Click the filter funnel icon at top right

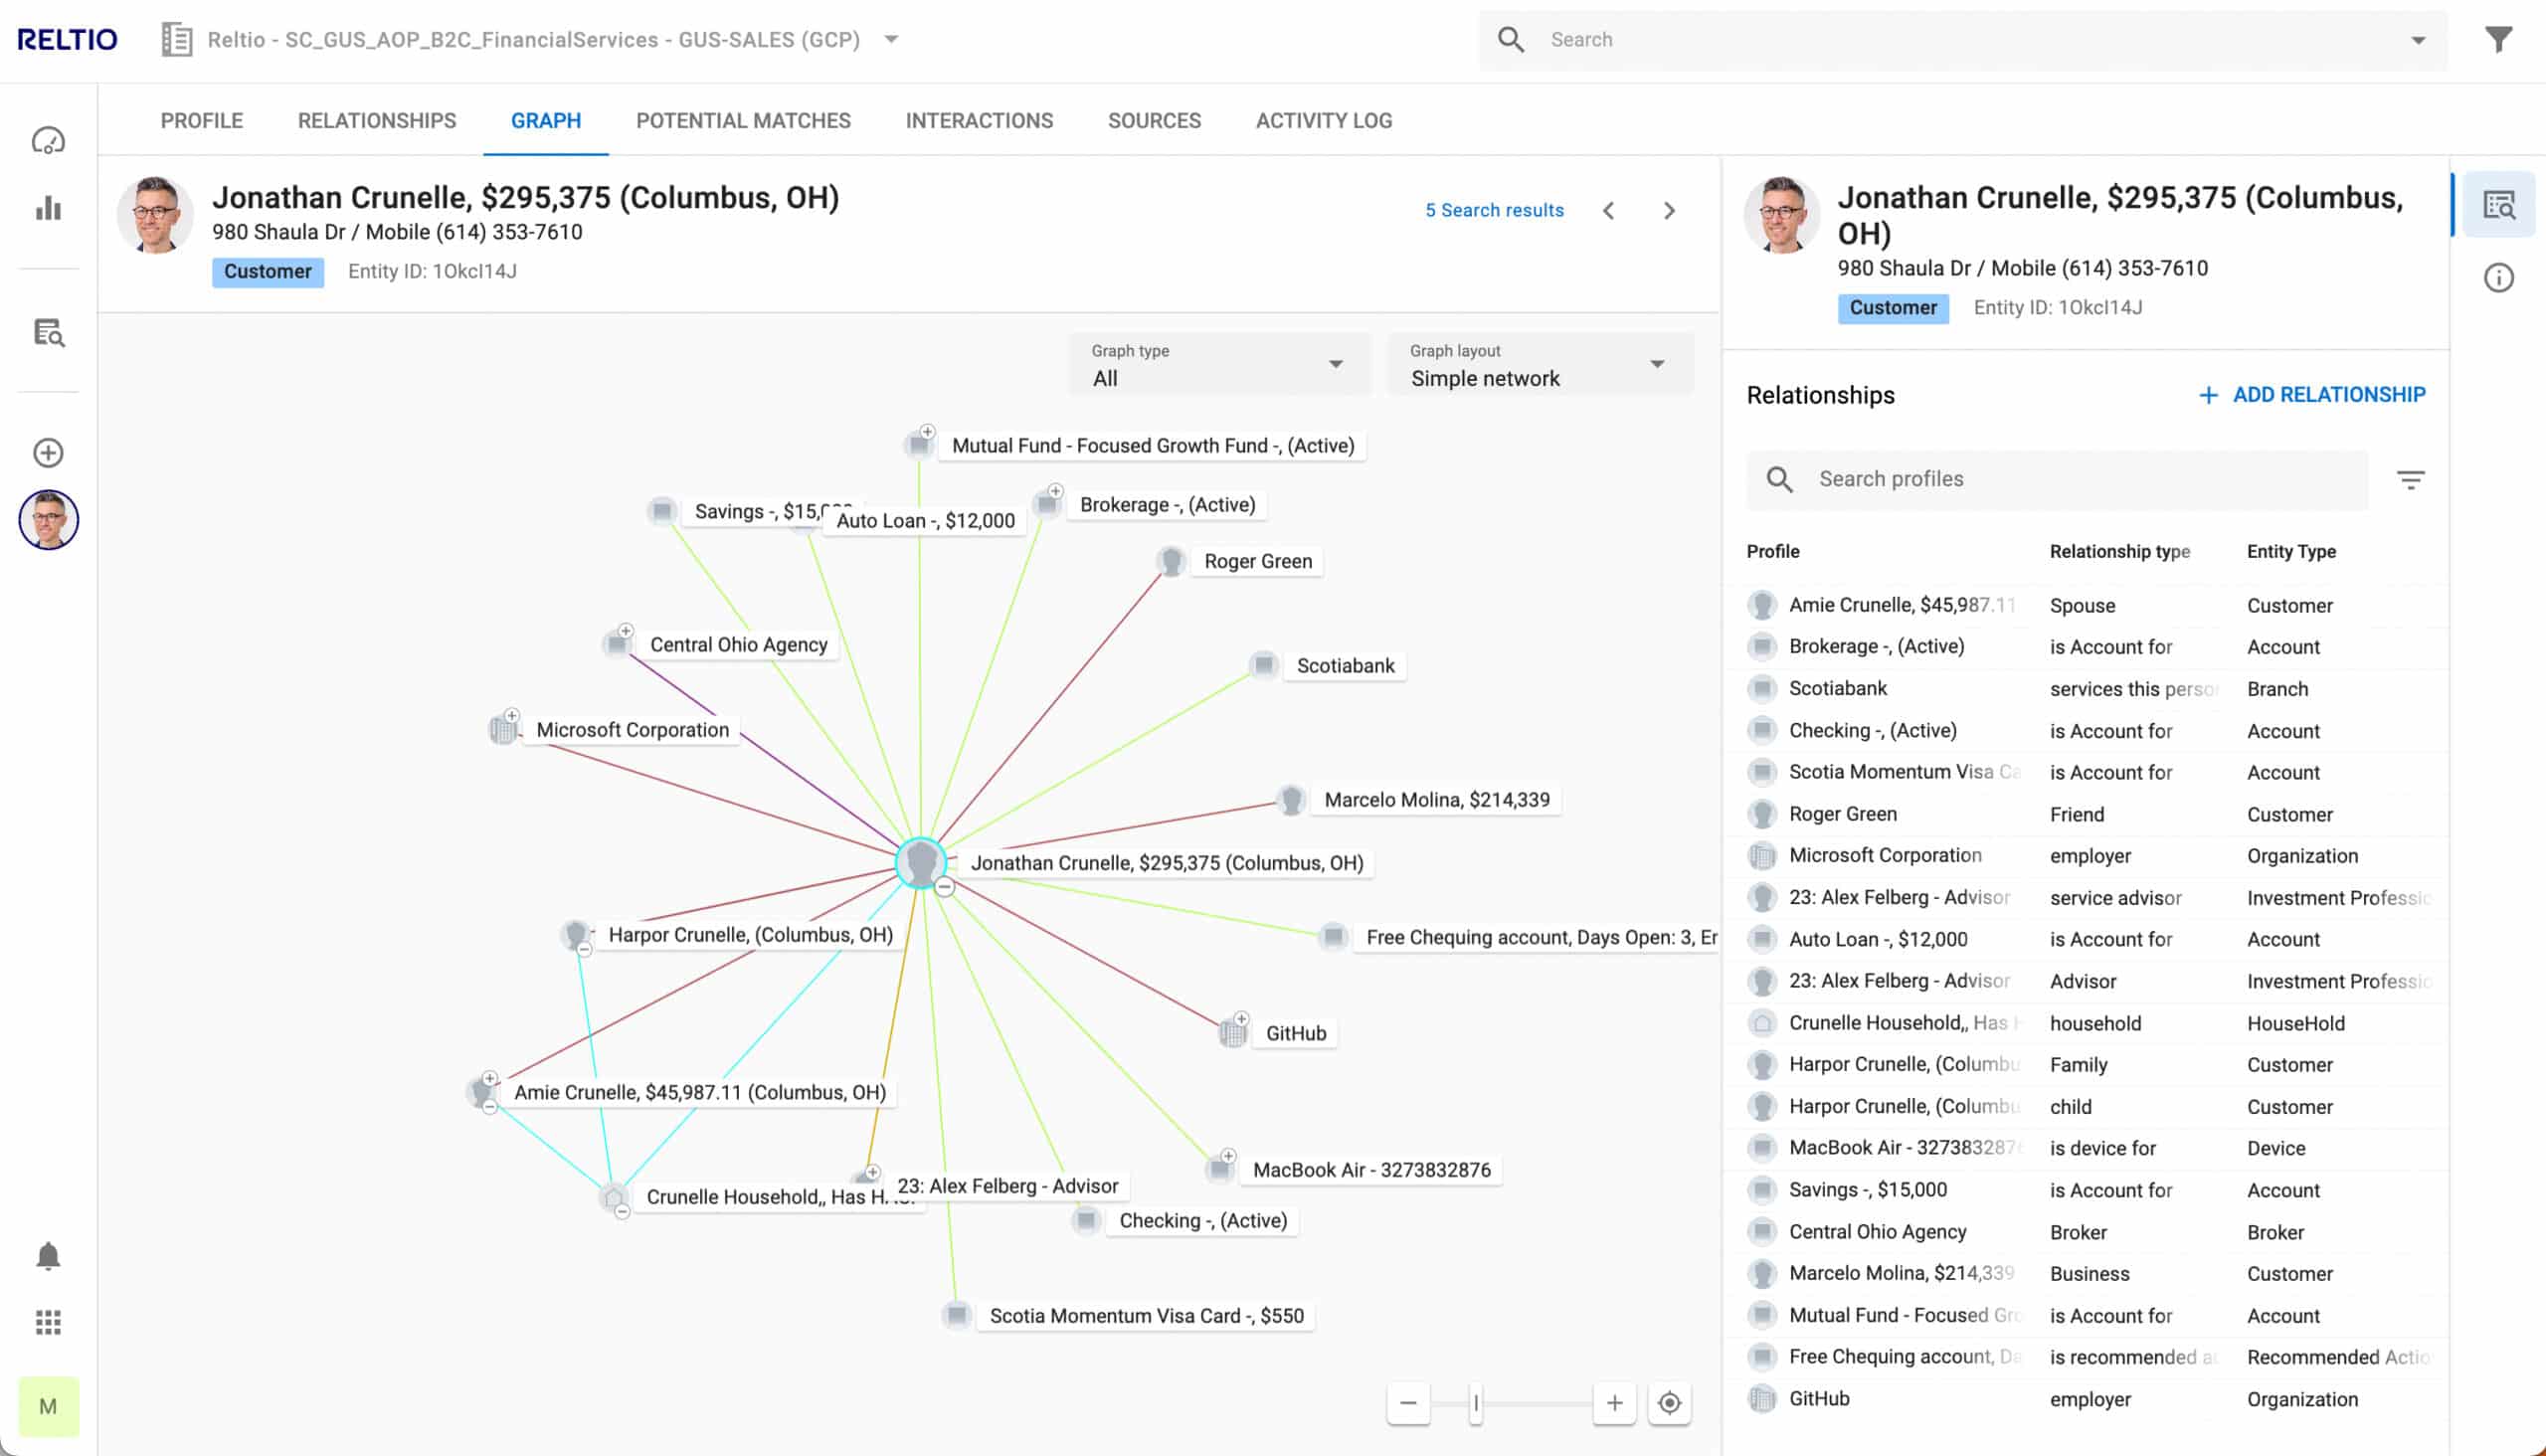(x=2498, y=40)
